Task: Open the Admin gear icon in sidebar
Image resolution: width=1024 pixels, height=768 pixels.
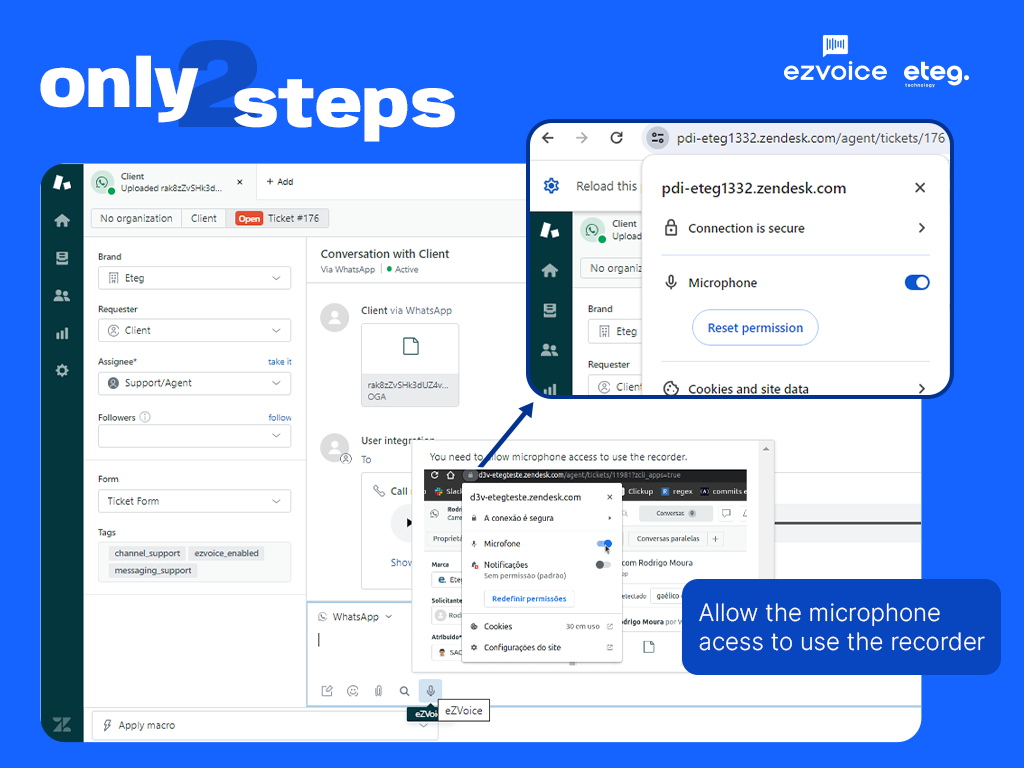Action: [62, 370]
